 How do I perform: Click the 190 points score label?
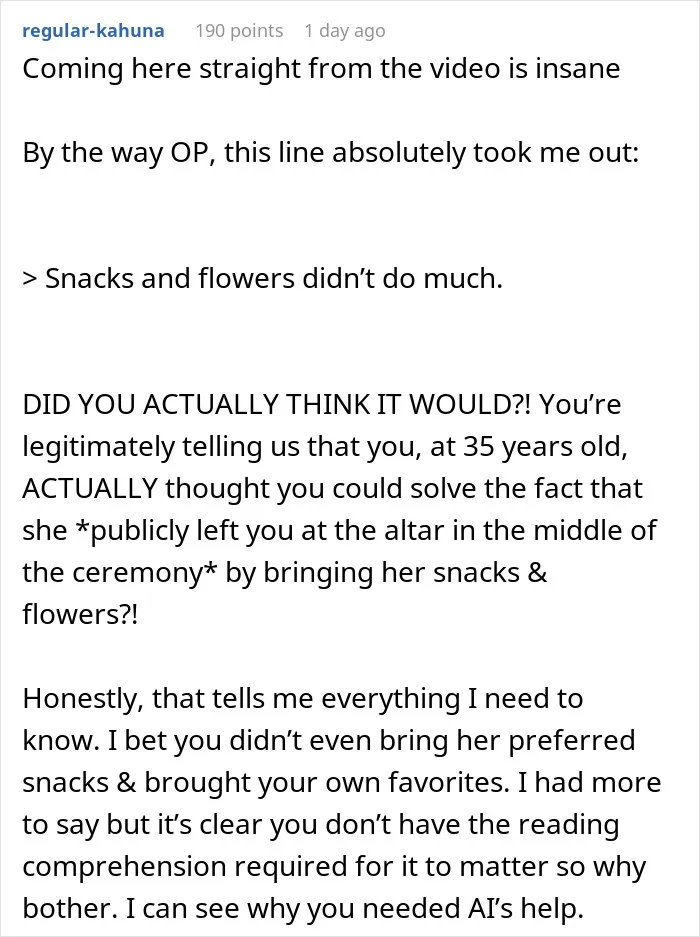239,30
